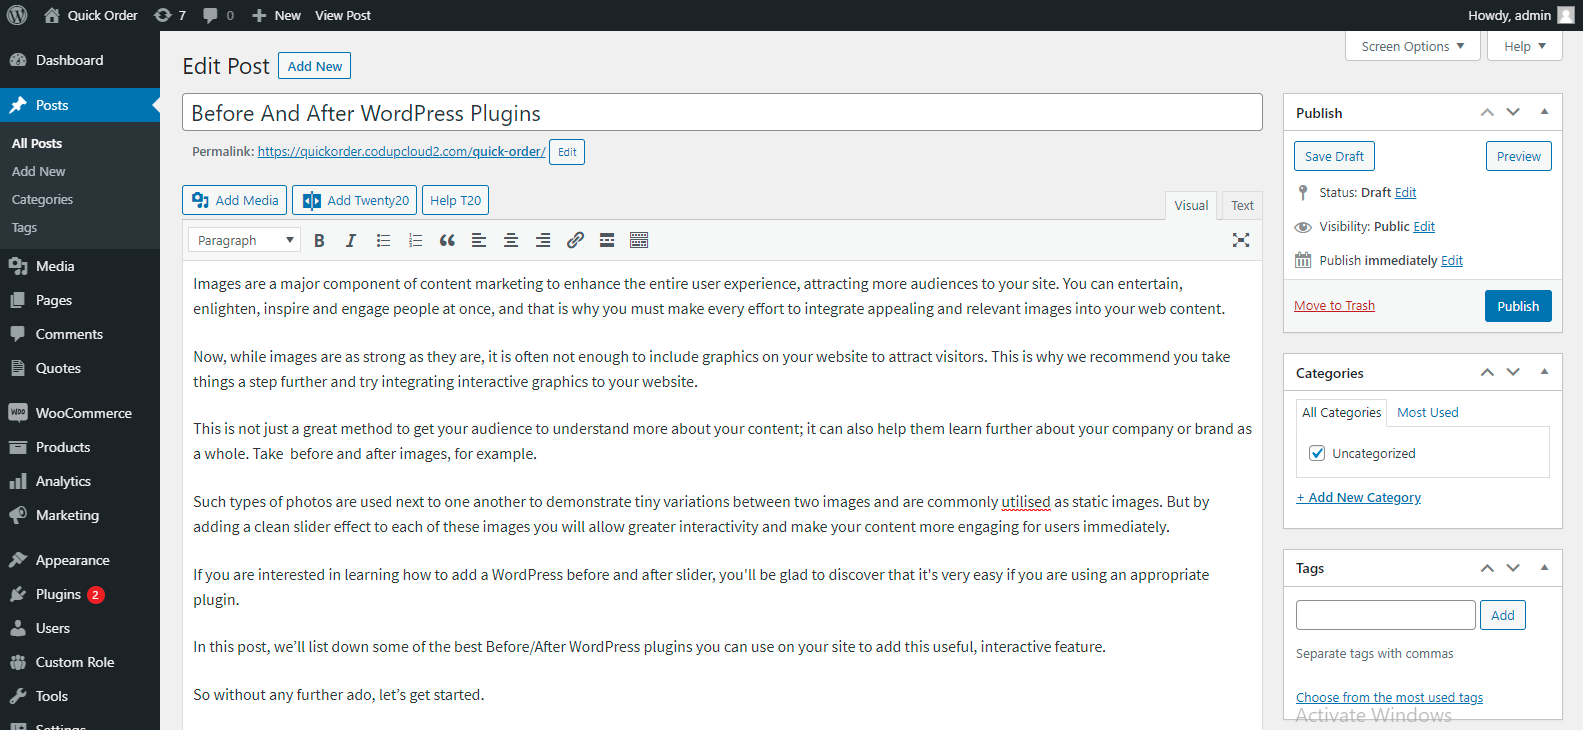Edit the publish schedule
Image resolution: width=1583 pixels, height=730 pixels.
pos(1452,260)
